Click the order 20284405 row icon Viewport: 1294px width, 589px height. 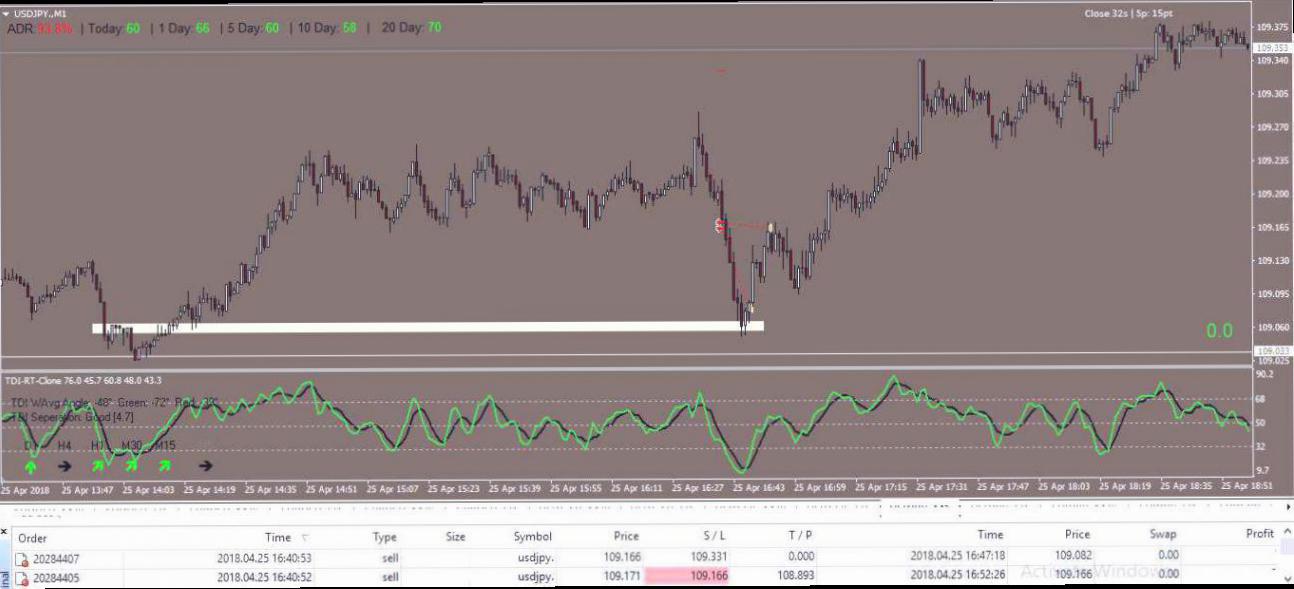21,578
